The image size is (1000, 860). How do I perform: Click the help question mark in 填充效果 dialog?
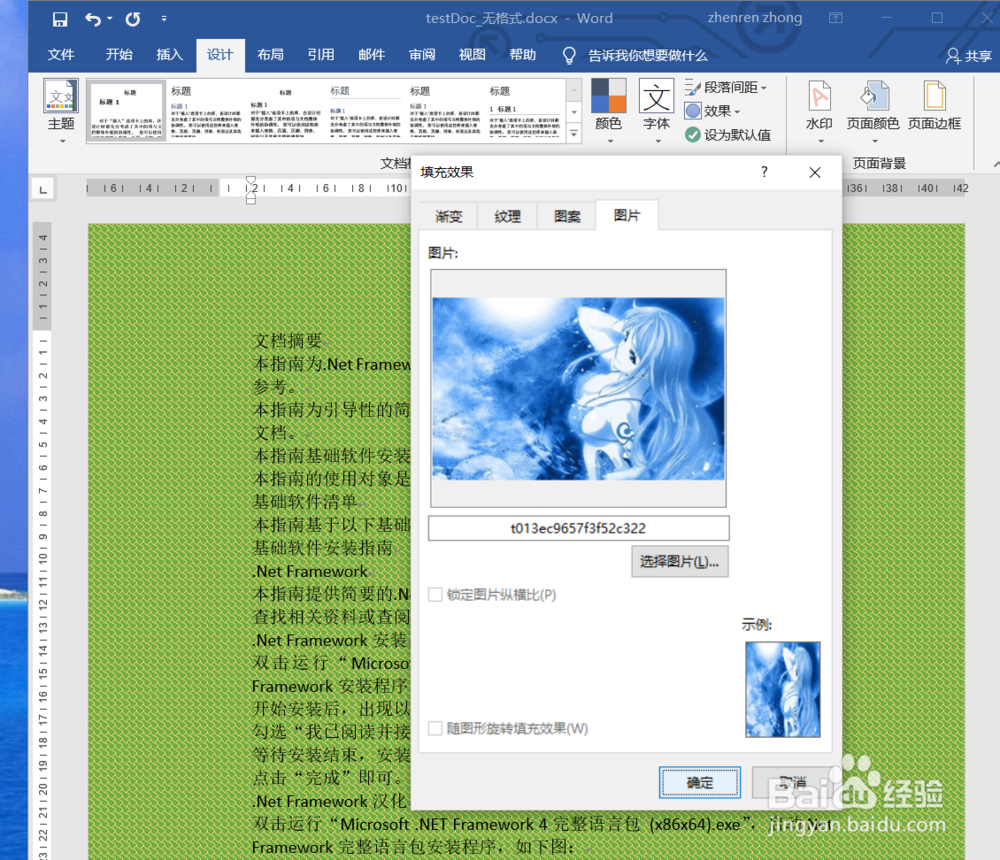pyautogui.click(x=764, y=172)
